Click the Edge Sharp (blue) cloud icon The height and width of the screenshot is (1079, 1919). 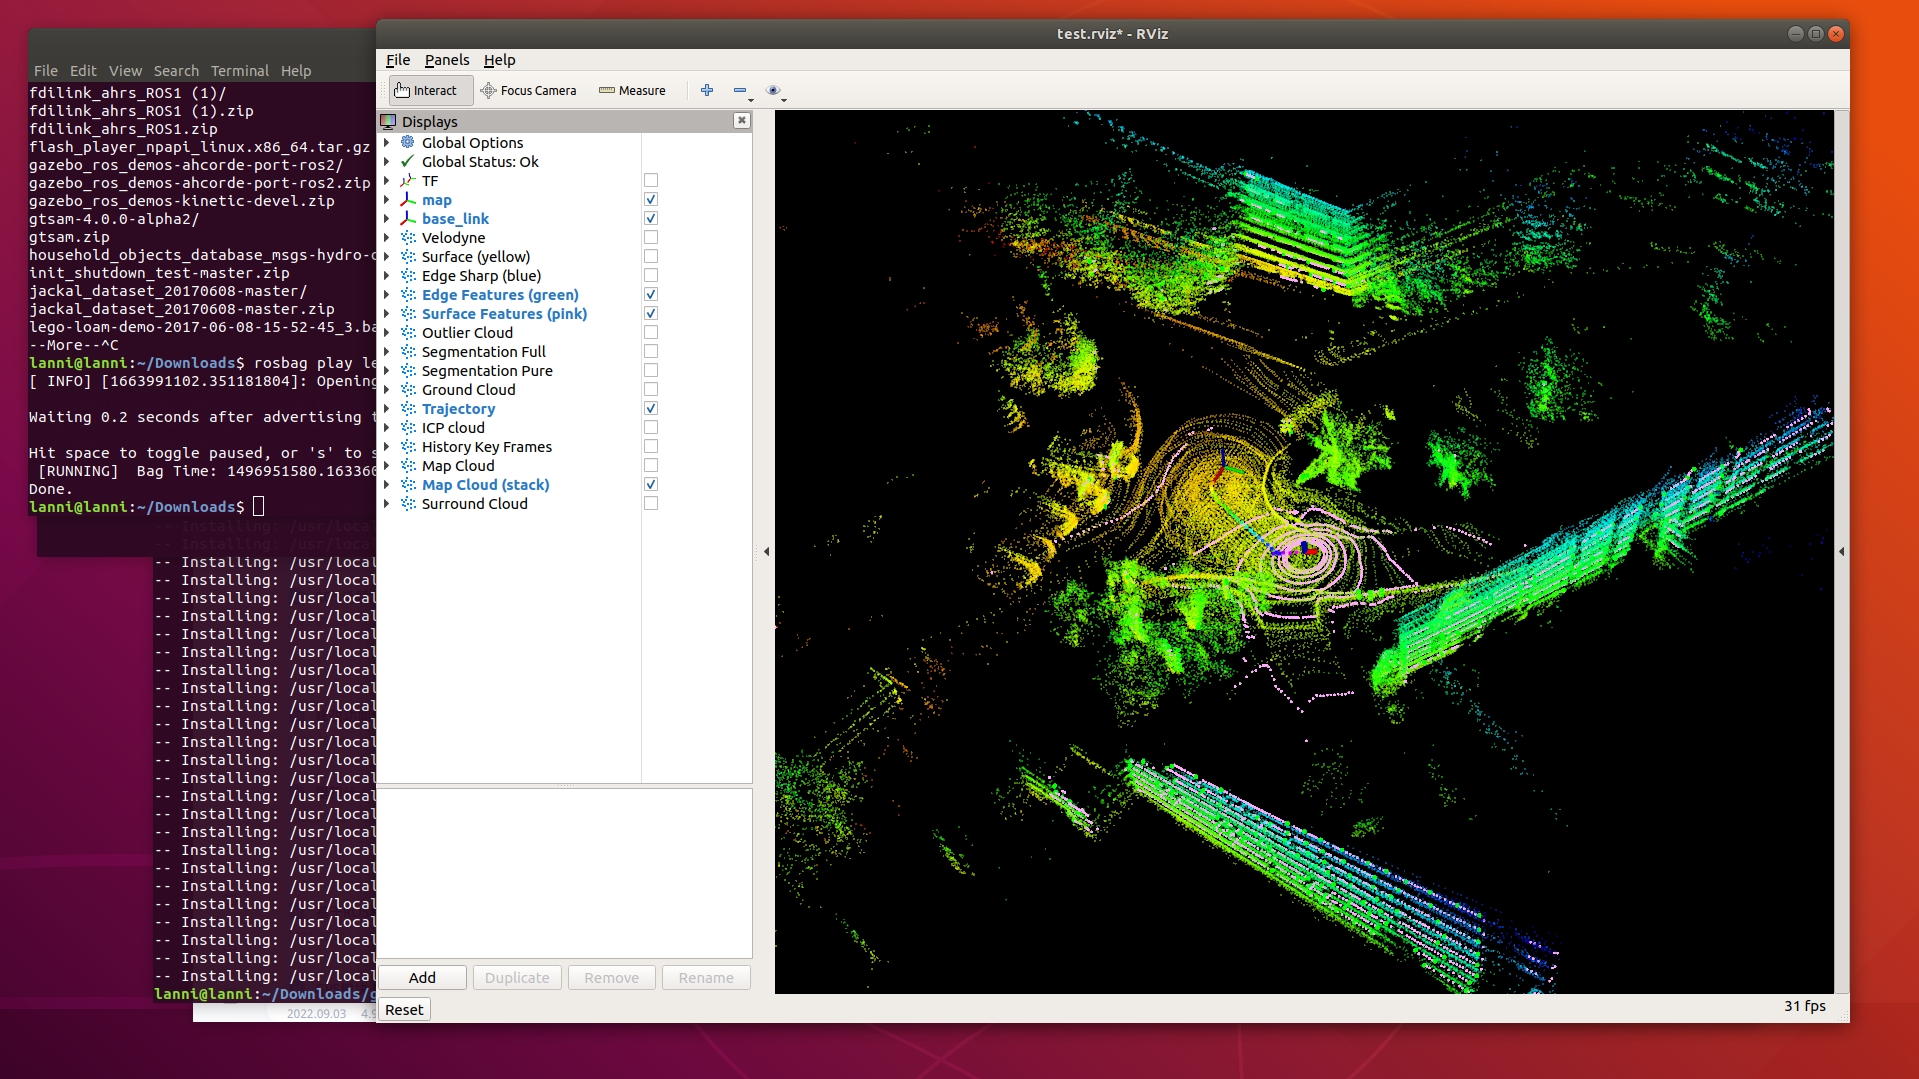tap(408, 275)
